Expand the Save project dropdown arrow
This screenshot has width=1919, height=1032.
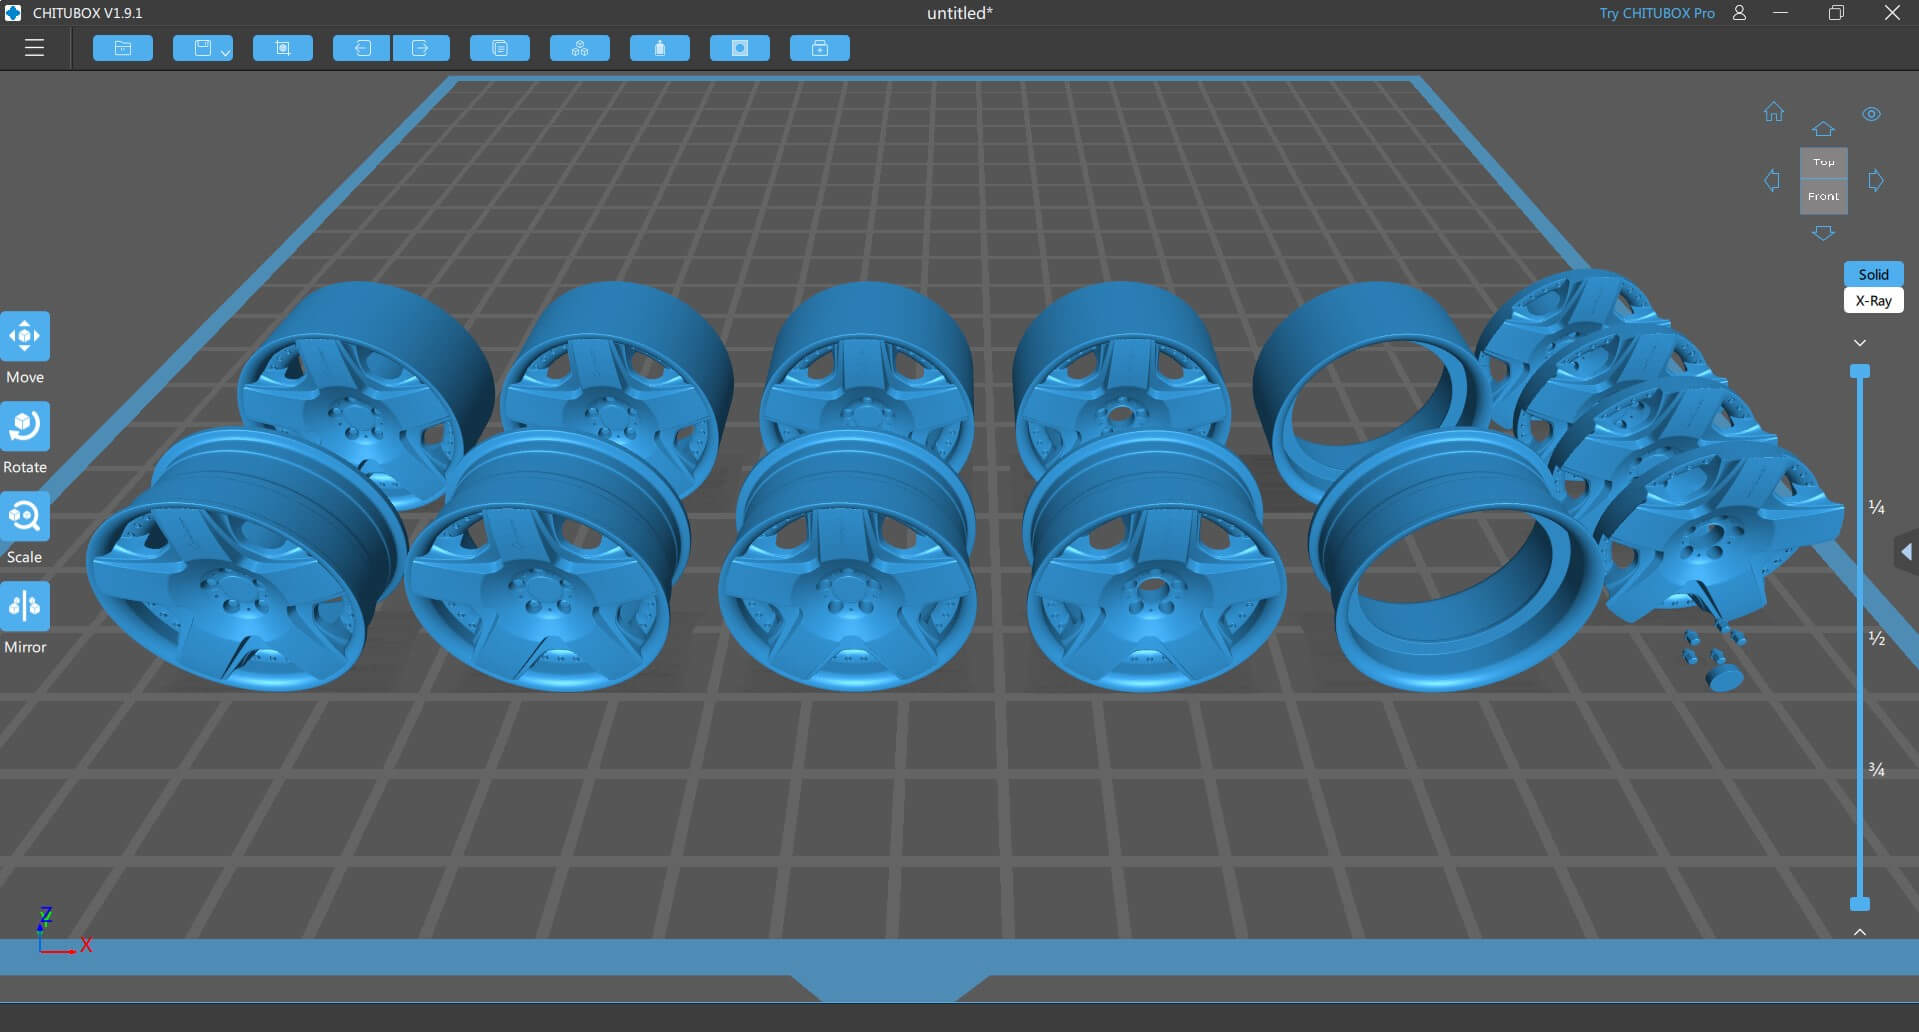(x=225, y=51)
